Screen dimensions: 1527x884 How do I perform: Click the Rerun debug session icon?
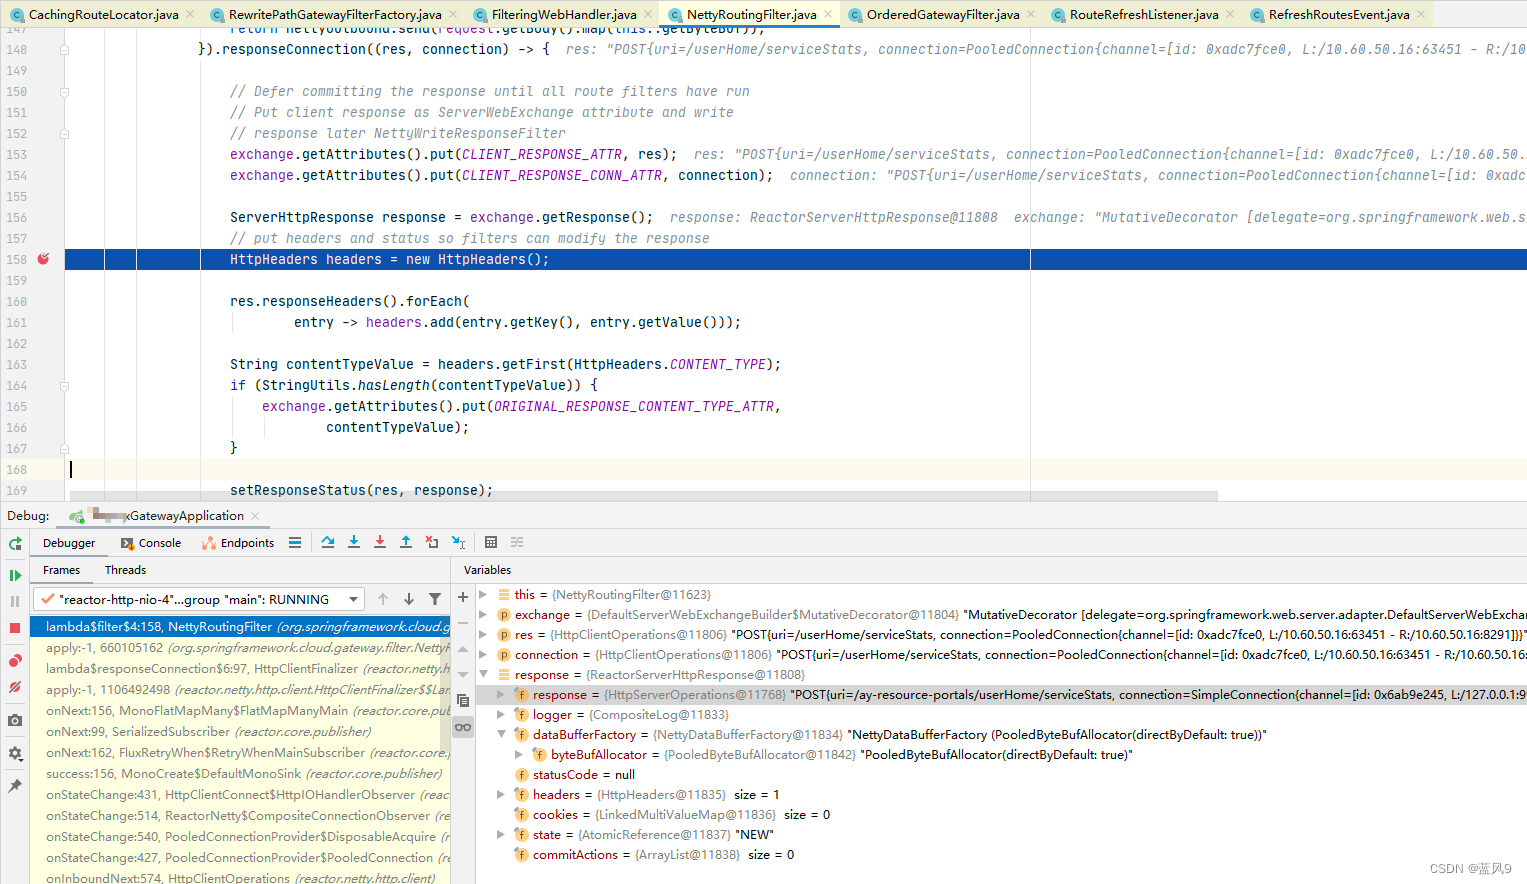[15, 544]
